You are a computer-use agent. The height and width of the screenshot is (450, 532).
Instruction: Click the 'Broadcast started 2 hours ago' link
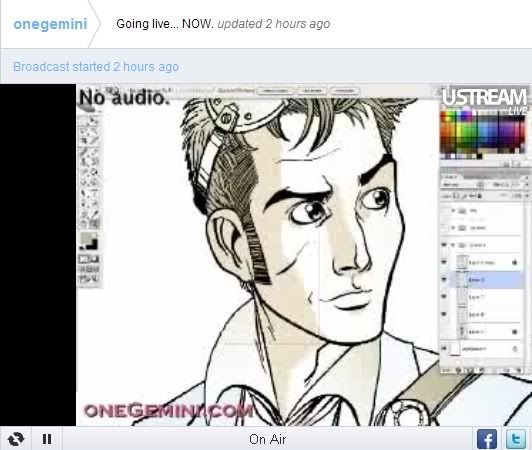coord(96,67)
